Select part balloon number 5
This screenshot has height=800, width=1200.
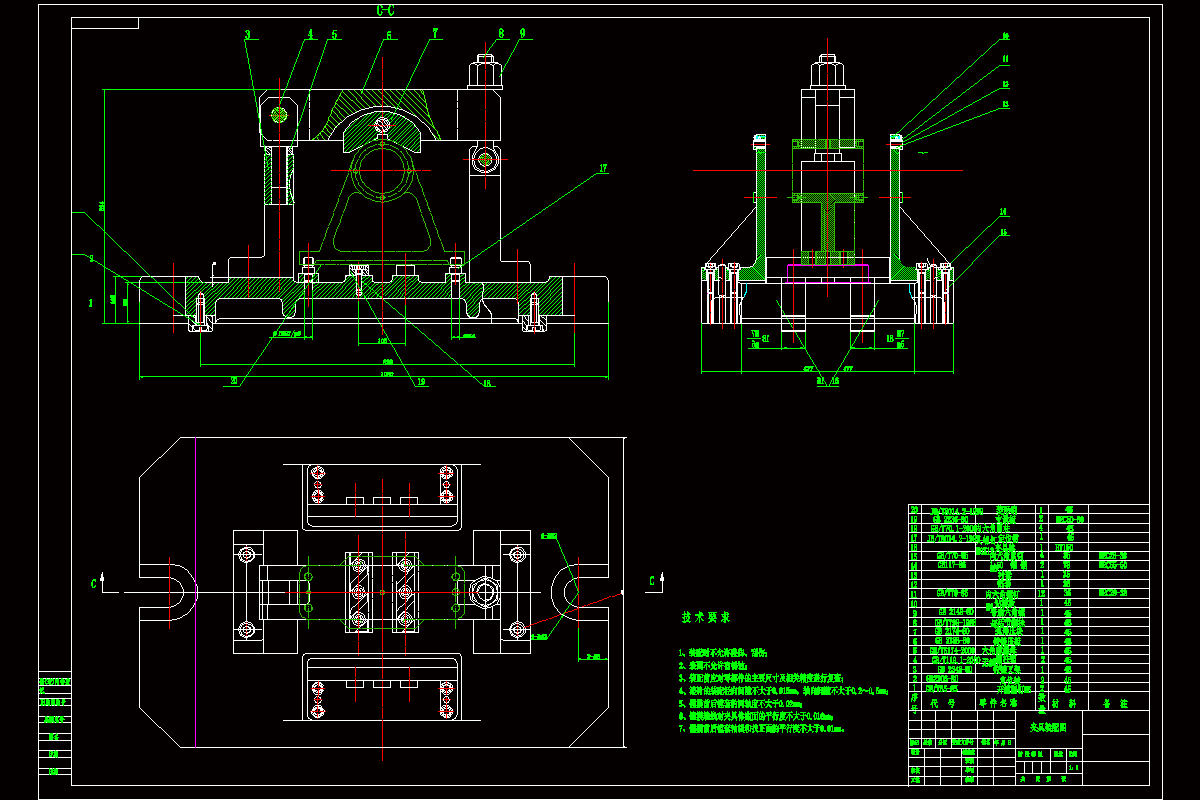334,34
